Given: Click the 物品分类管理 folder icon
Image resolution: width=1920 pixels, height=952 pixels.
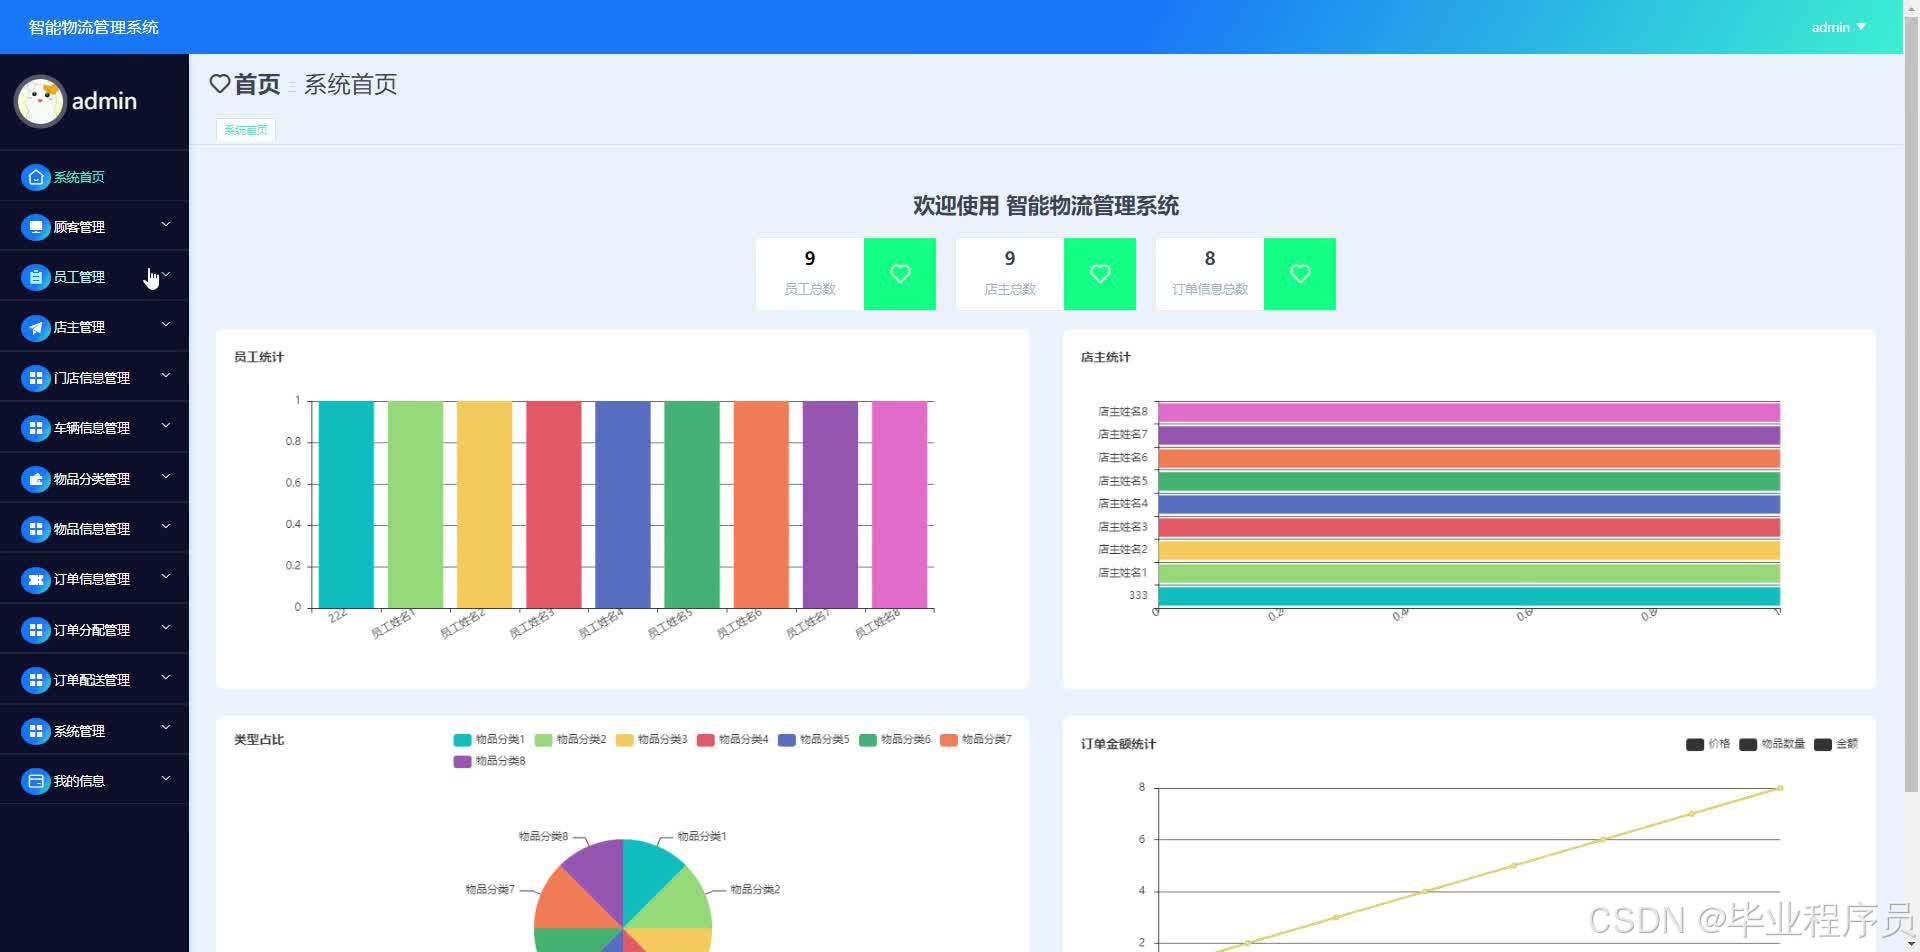Looking at the screenshot, I should (x=36, y=479).
